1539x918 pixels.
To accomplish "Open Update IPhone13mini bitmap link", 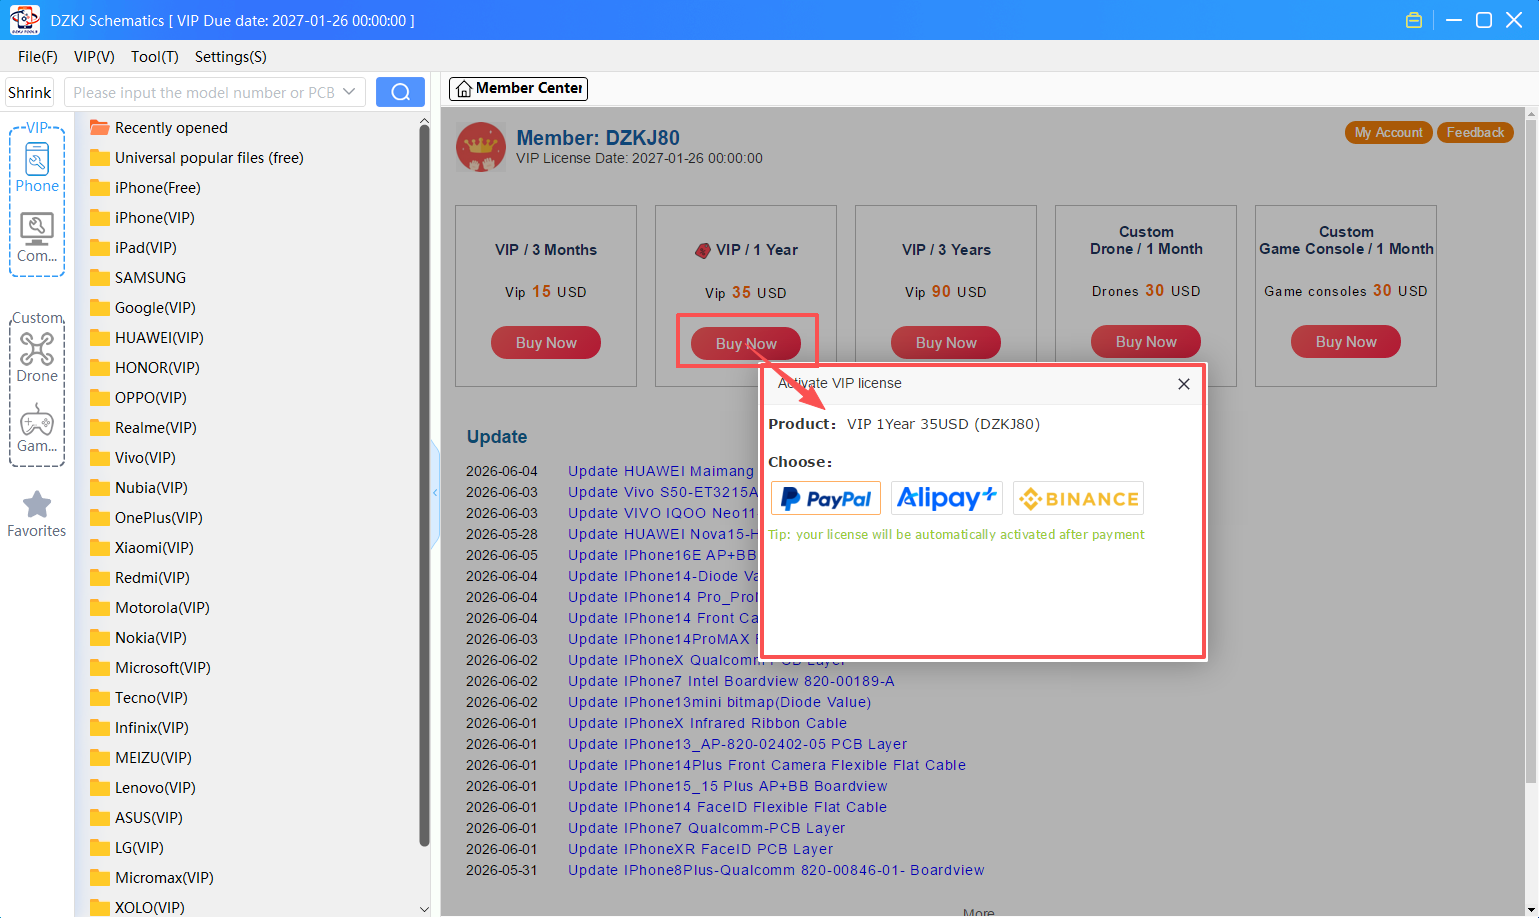I will tap(719, 702).
